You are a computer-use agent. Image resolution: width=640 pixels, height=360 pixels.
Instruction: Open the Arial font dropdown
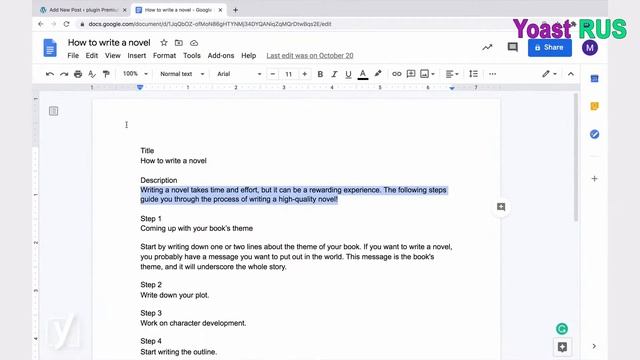[x=239, y=74]
